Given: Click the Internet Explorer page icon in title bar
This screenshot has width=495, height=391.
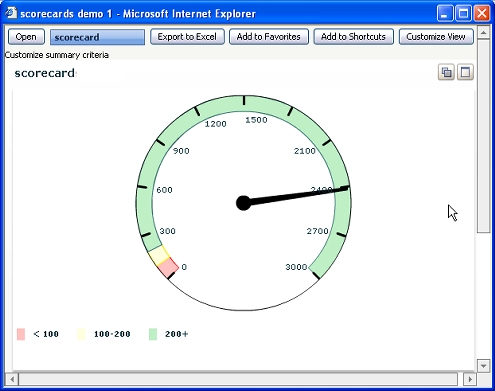Looking at the screenshot, I should tap(11, 13).
